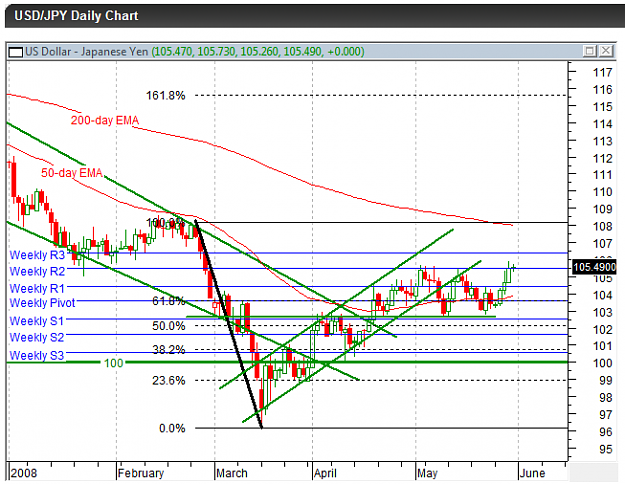Screen dimensions: 625x484
Task: Select the 38.2% Fibonacci label
Action: click(x=169, y=350)
